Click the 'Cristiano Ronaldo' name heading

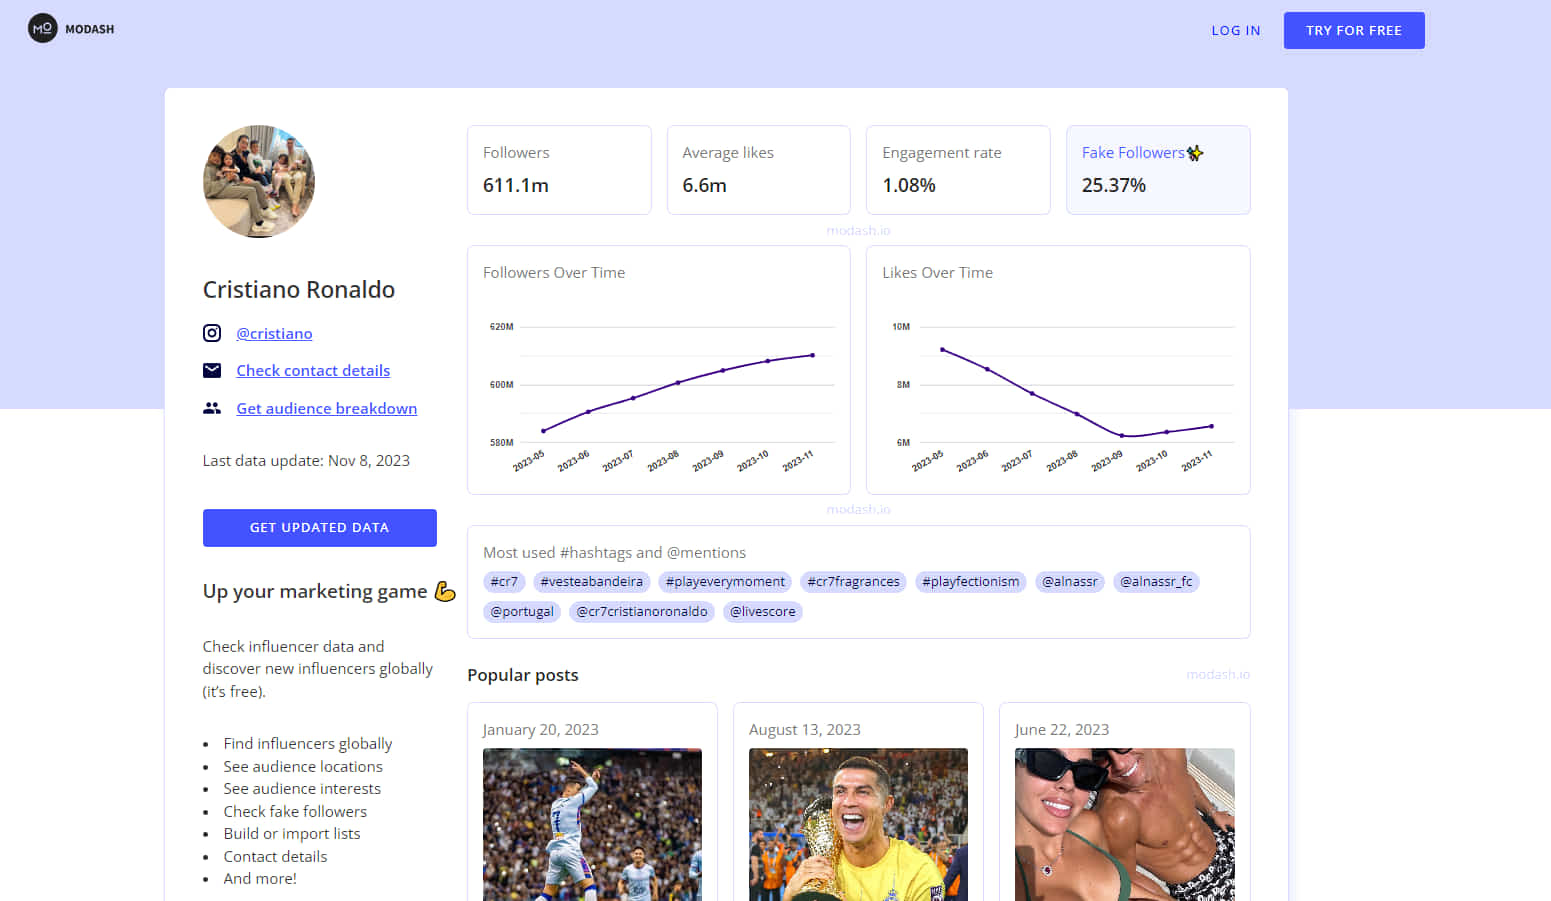(x=299, y=290)
